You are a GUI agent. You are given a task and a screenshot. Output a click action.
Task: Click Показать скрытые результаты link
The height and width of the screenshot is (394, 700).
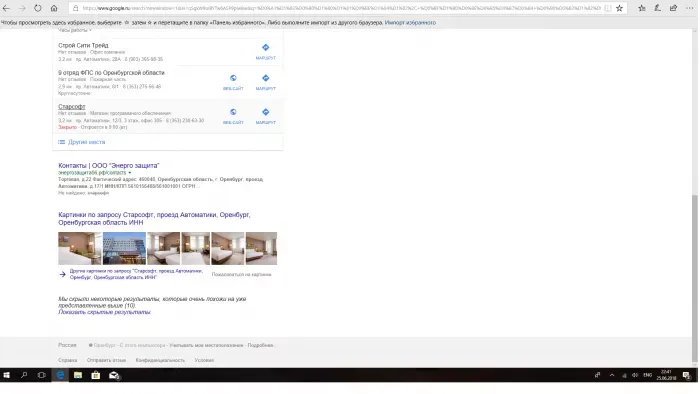tap(104, 312)
